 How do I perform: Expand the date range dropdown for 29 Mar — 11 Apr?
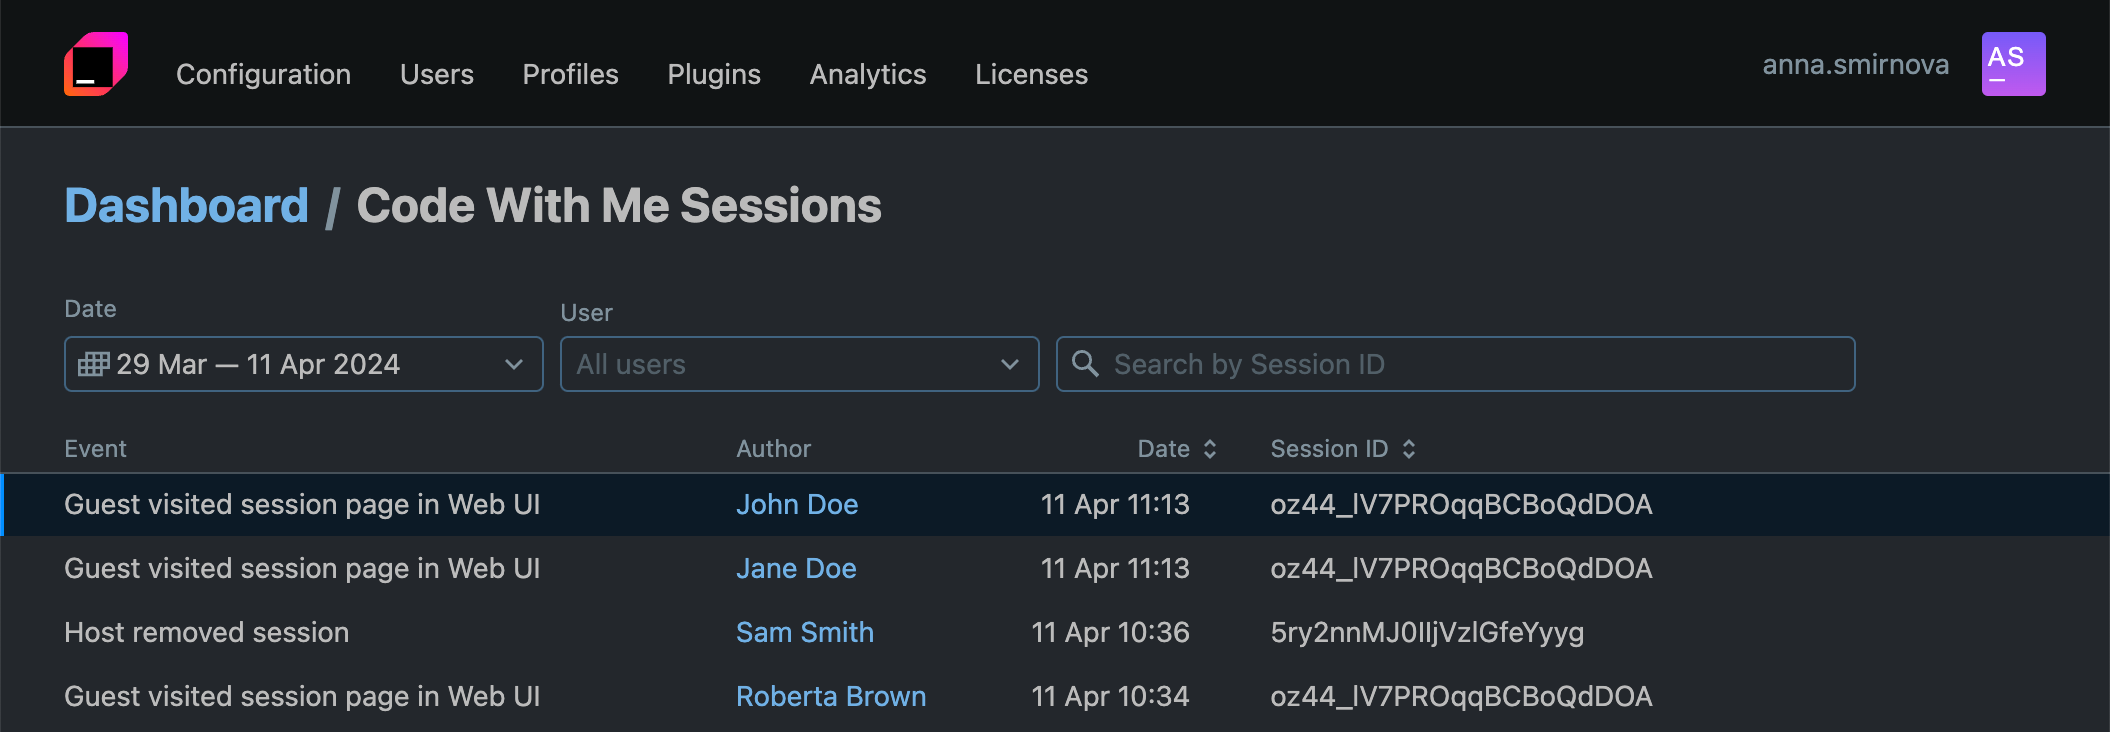[514, 364]
